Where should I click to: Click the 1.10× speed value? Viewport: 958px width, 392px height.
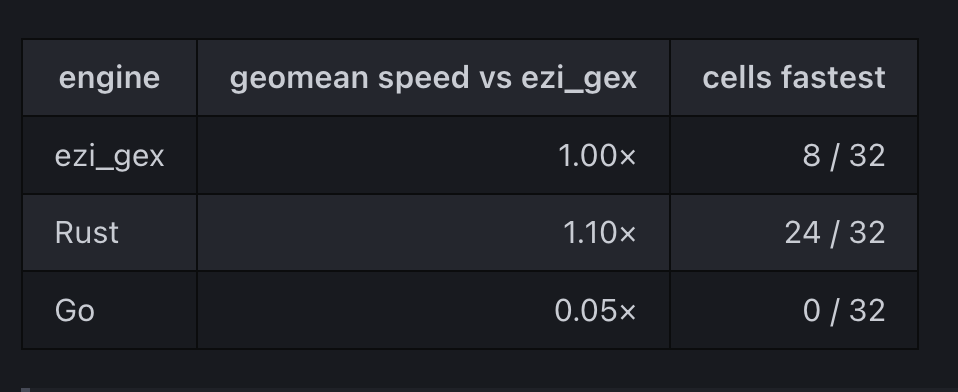point(599,233)
